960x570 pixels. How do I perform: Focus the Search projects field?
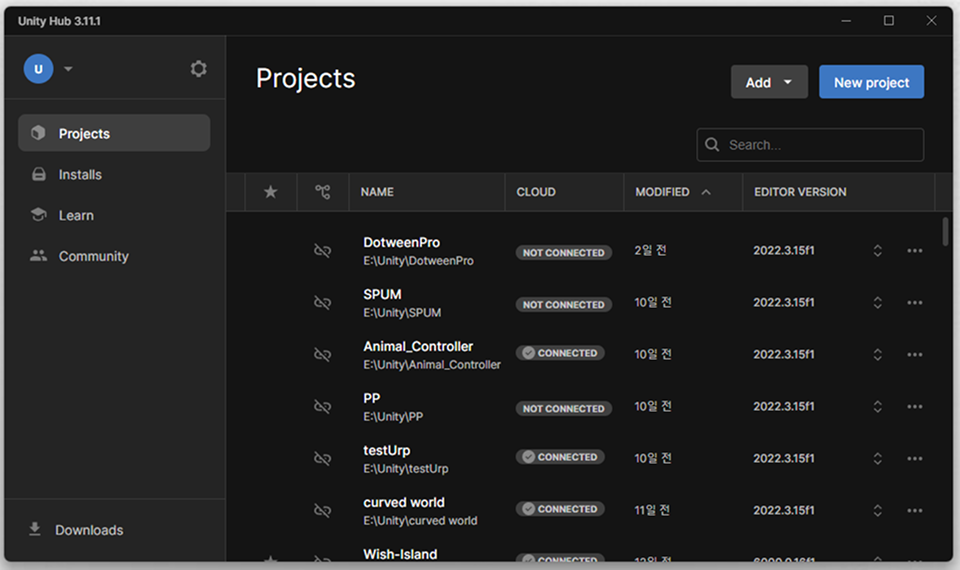coord(810,144)
